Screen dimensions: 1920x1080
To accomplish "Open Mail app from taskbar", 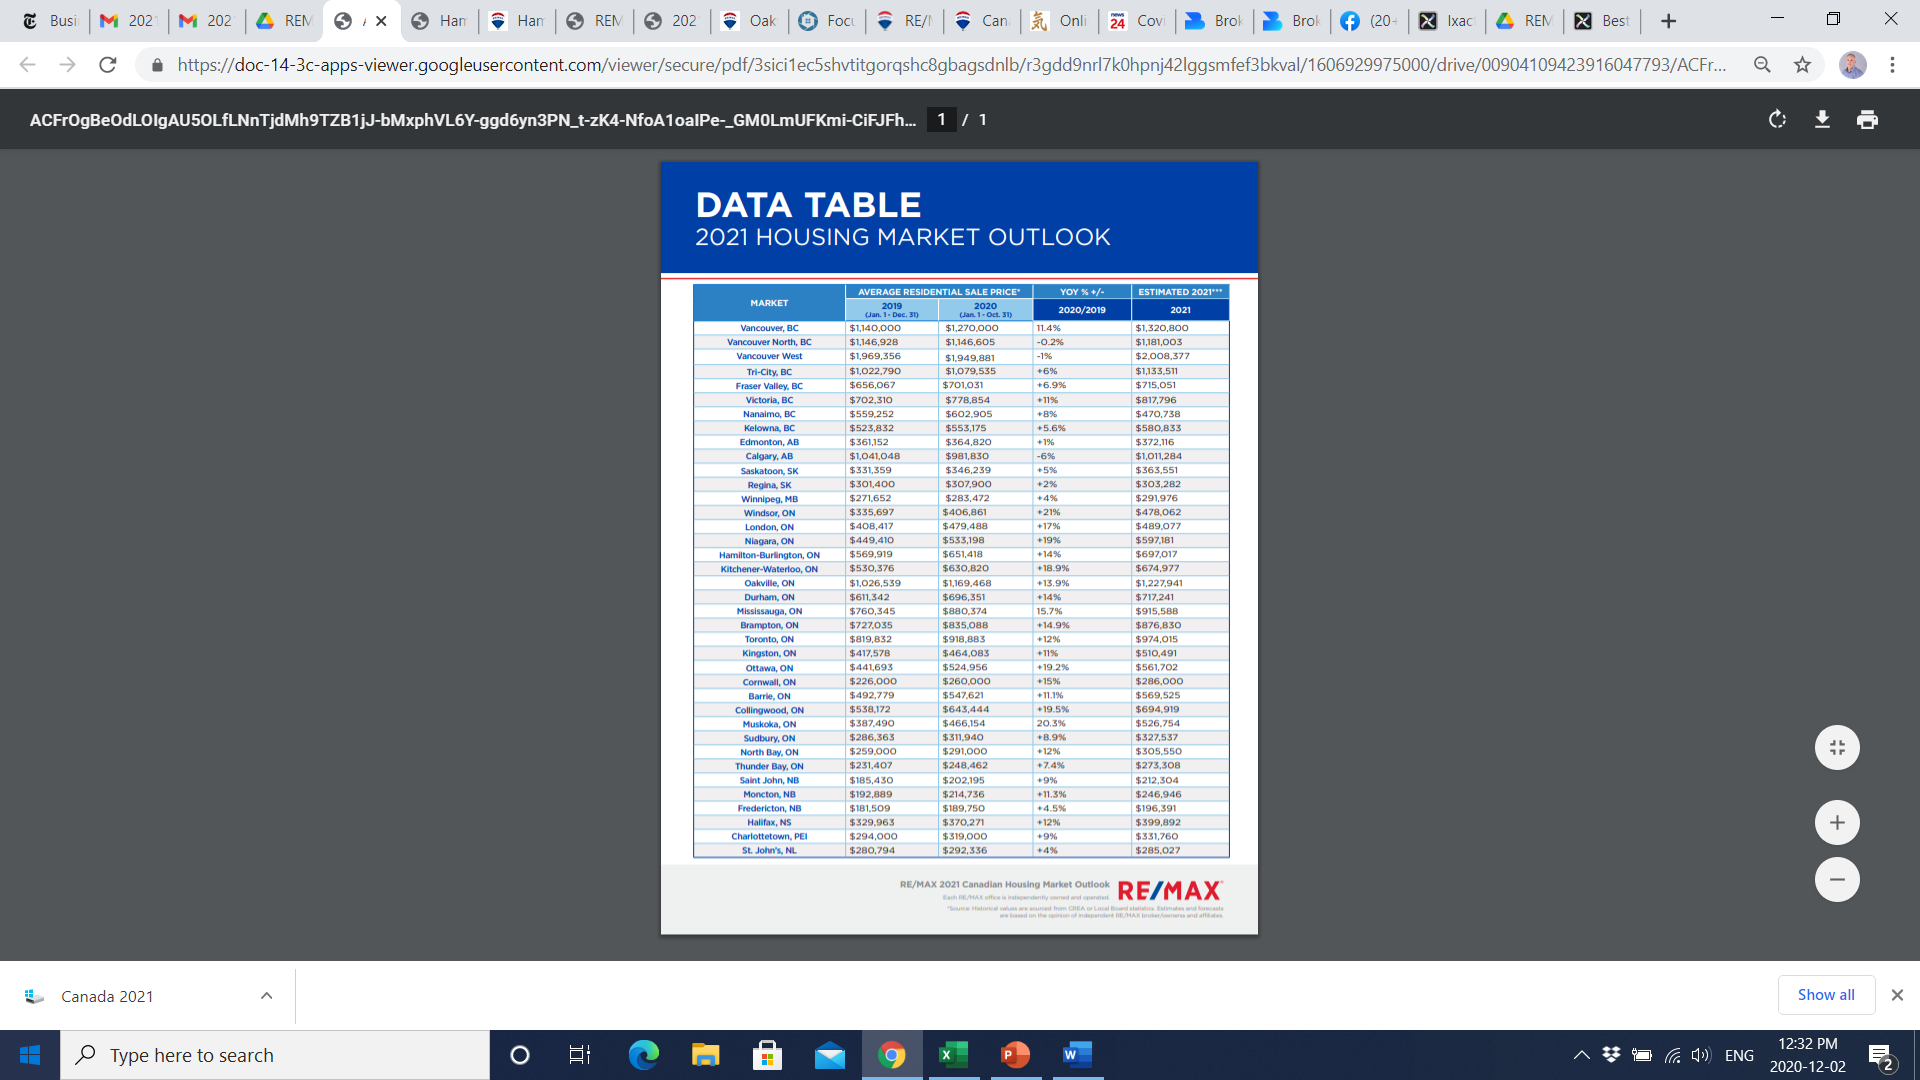I will (x=829, y=1055).
